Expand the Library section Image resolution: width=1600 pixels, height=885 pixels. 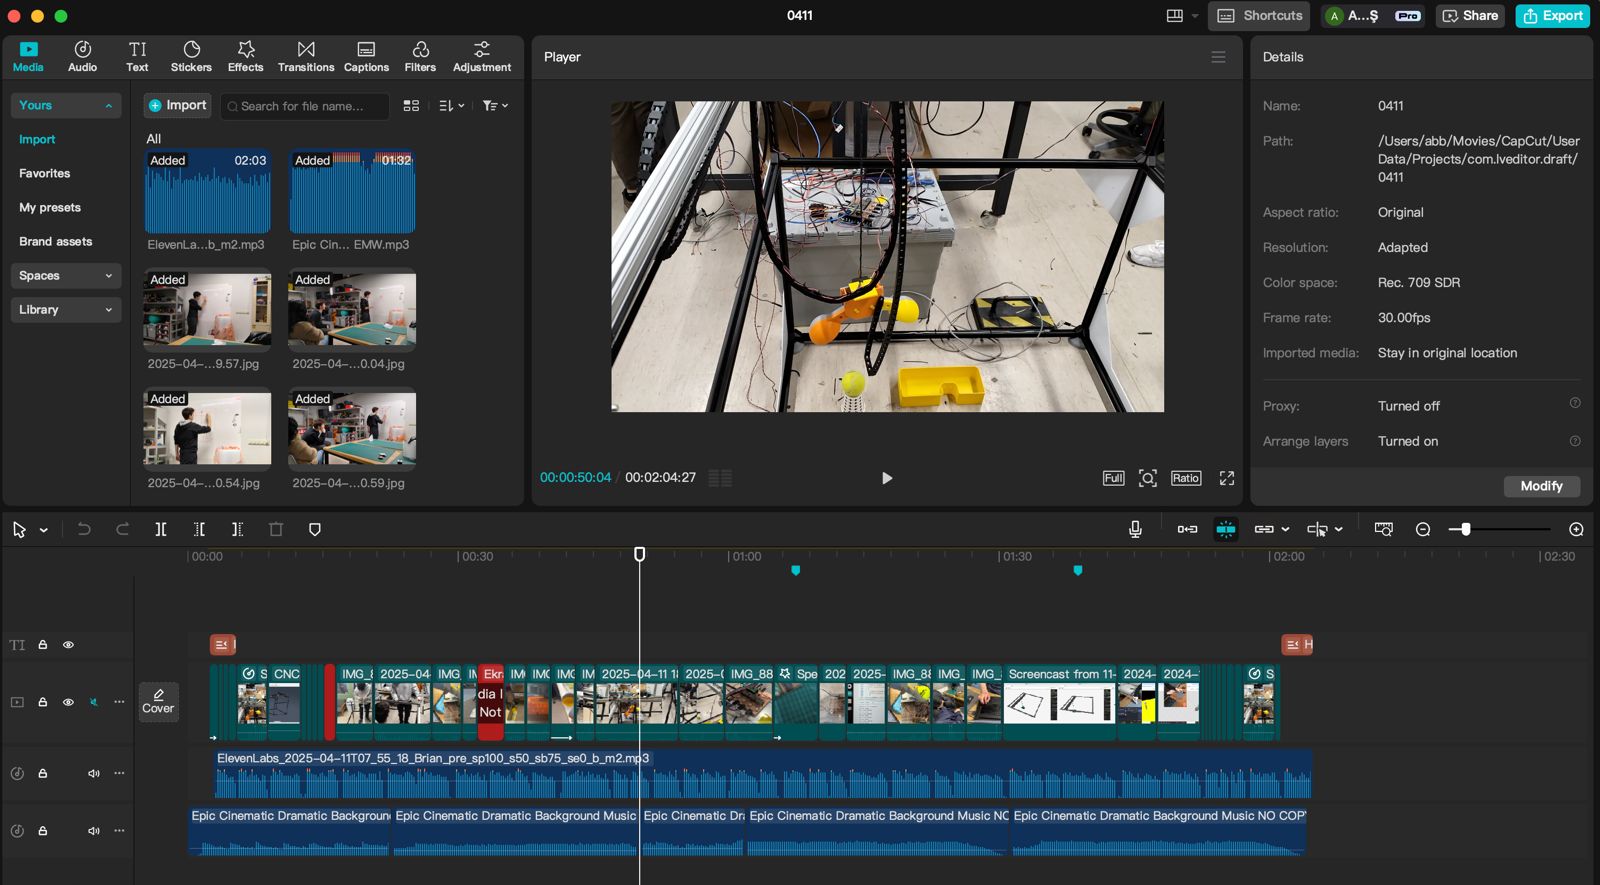66,309
